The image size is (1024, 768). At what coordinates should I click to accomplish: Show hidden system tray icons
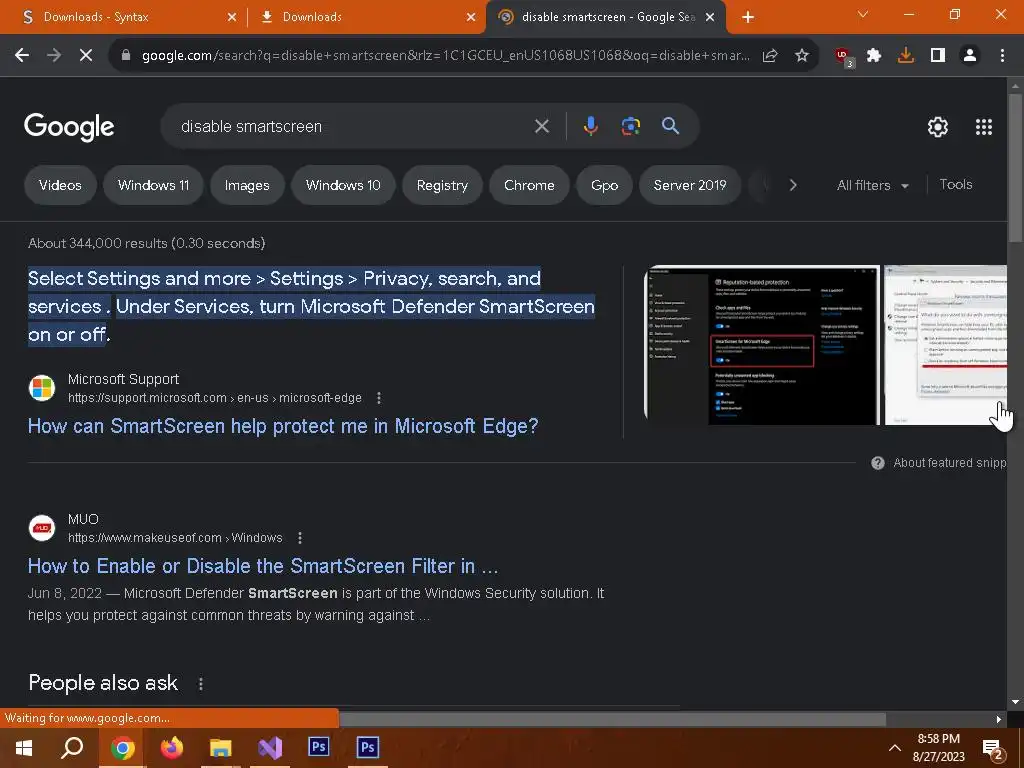tap(895, 748)
